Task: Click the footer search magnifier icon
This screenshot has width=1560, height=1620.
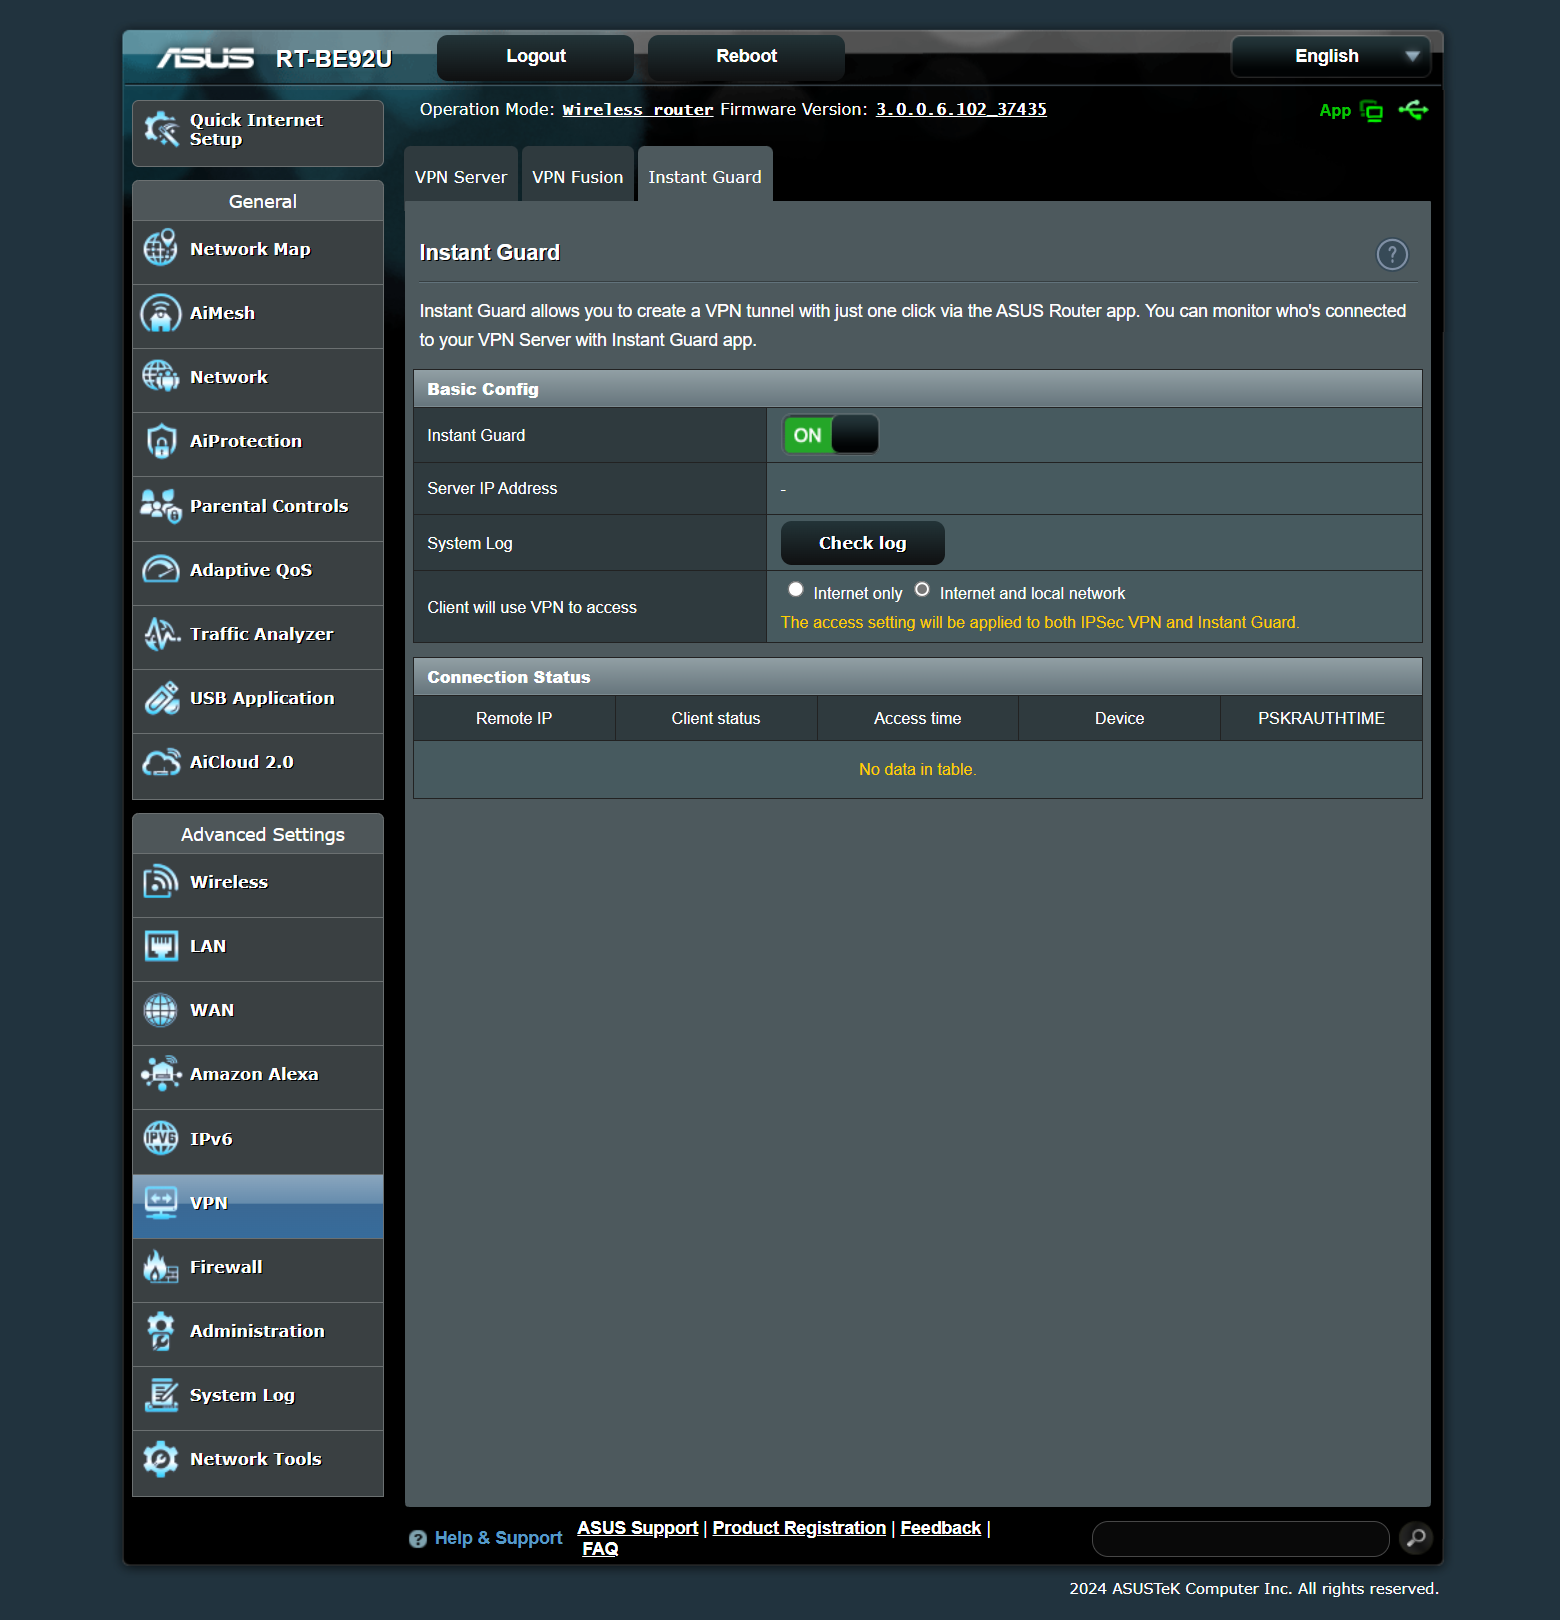Action: point(1416,1538)
